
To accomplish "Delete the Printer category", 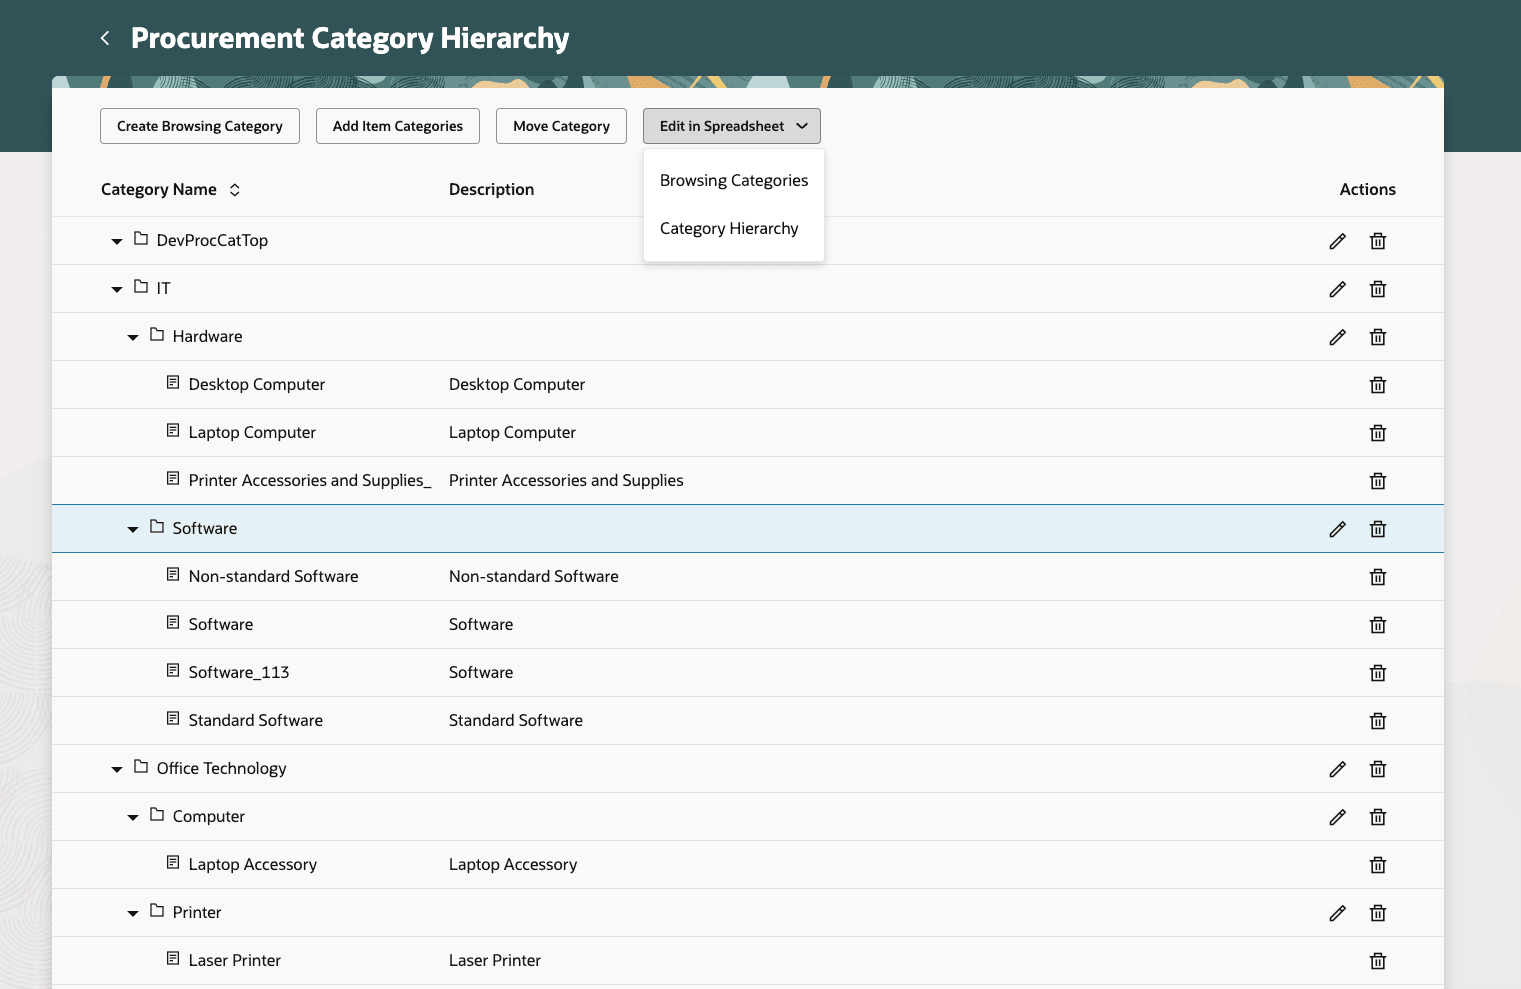I will [1378, 913].
